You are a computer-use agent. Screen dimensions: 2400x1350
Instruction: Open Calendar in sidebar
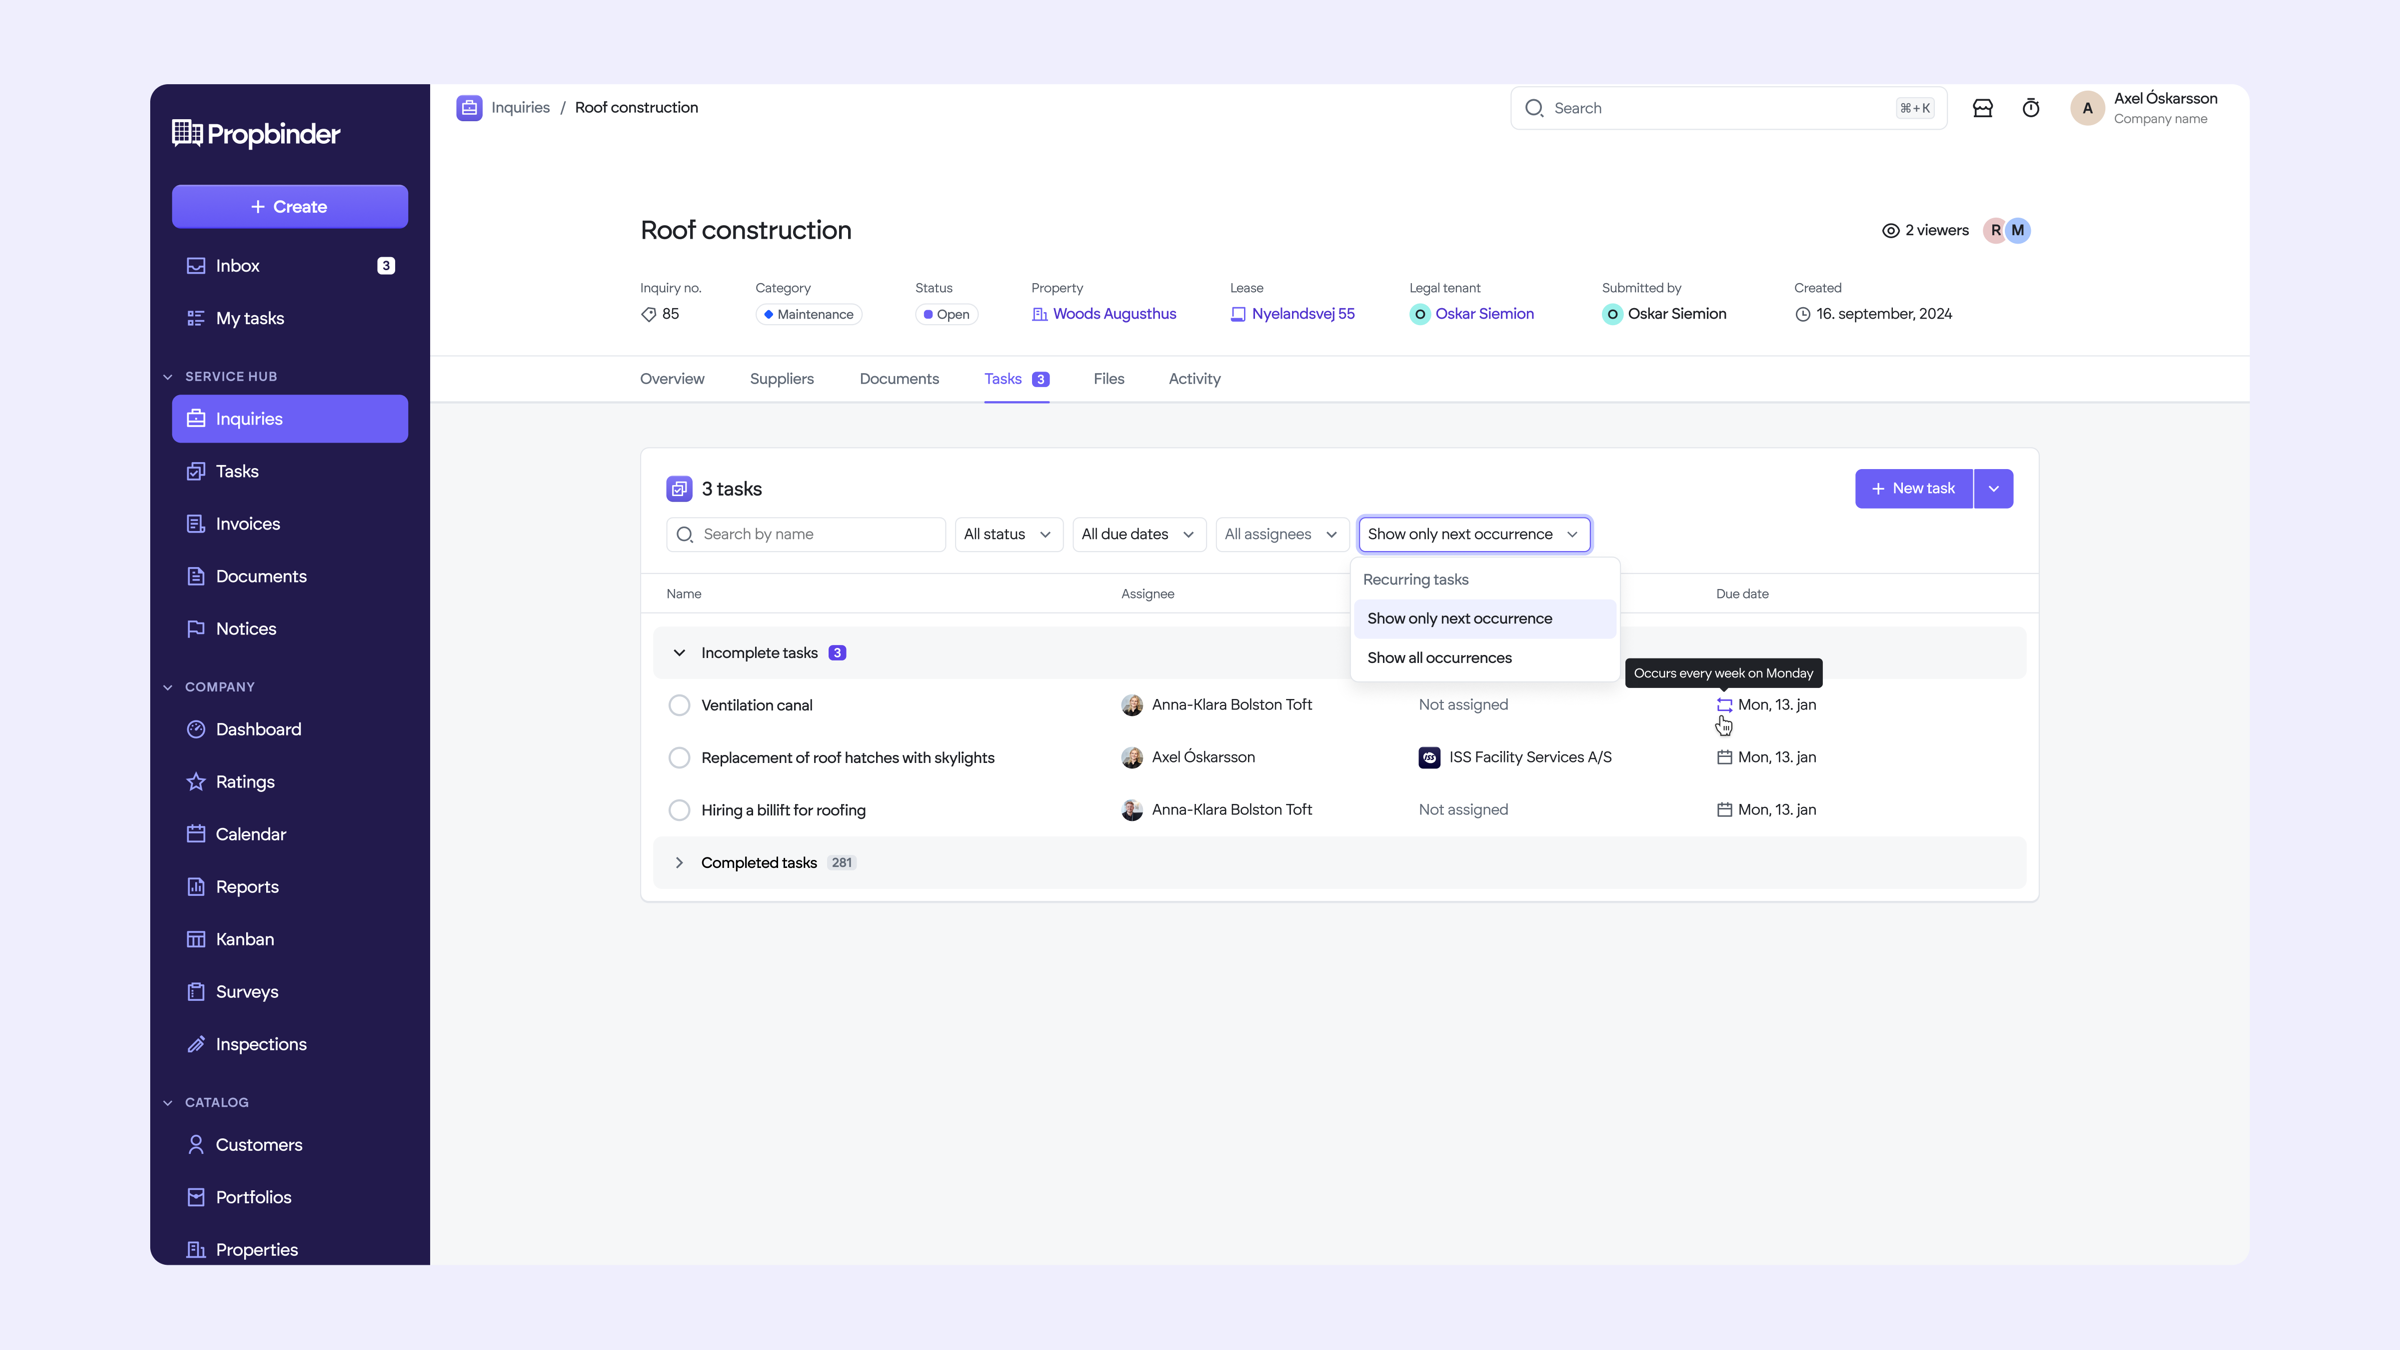pyautogui.click(x=290, y=834)
